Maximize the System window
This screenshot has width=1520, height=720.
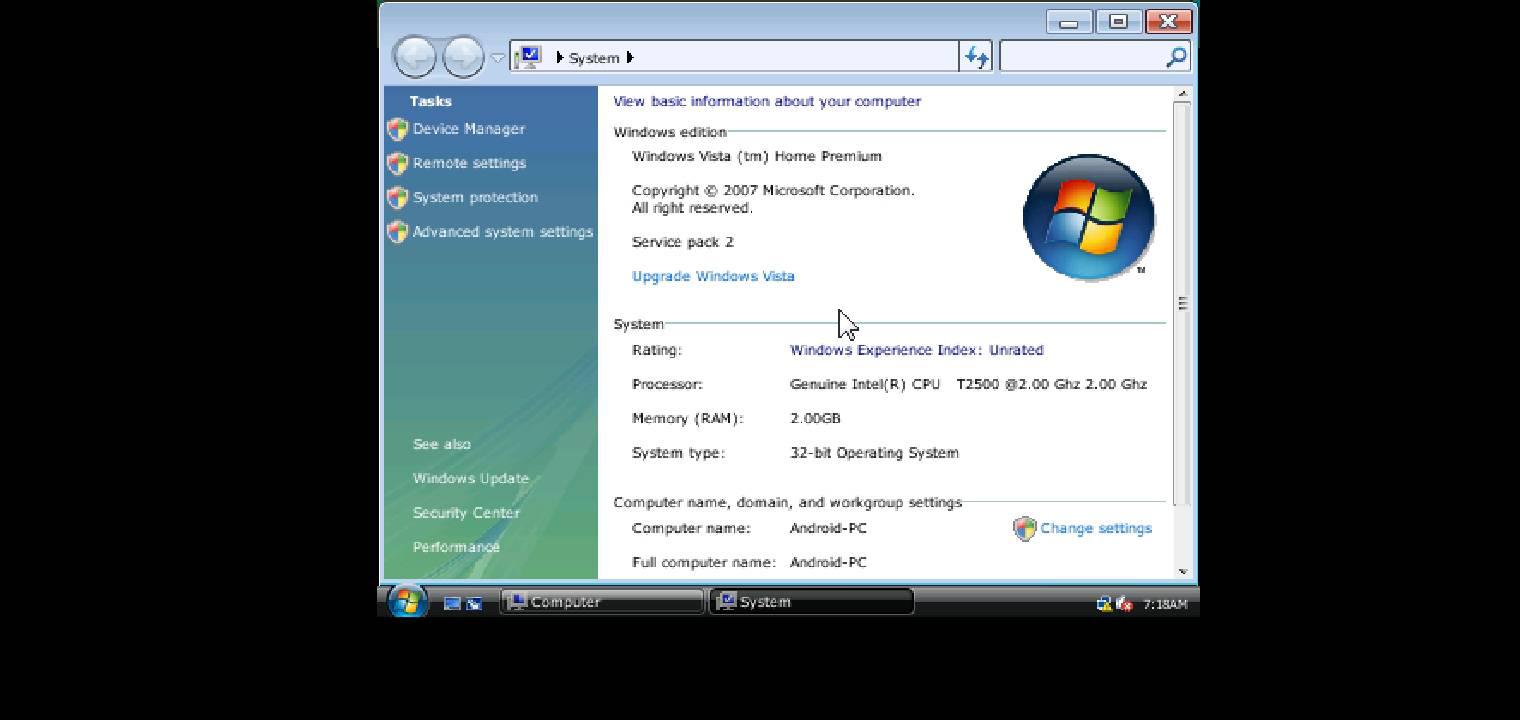(1118, 21)
